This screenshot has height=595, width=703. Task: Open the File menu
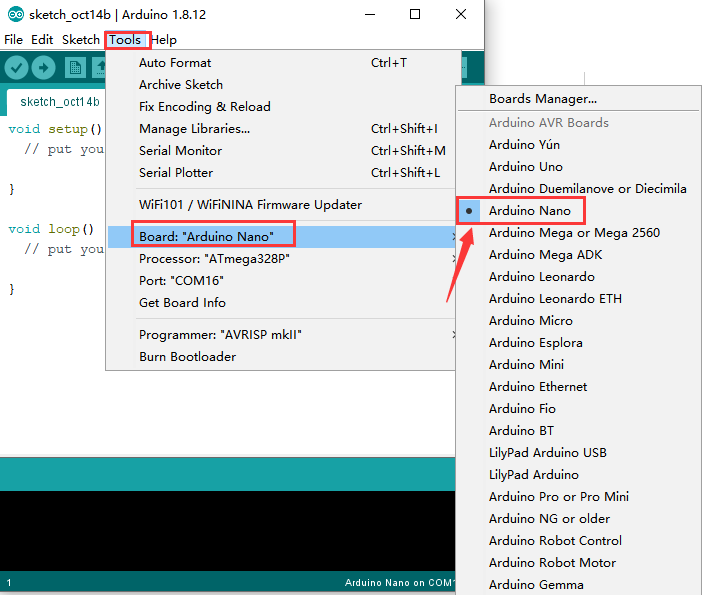click(13, 40)
